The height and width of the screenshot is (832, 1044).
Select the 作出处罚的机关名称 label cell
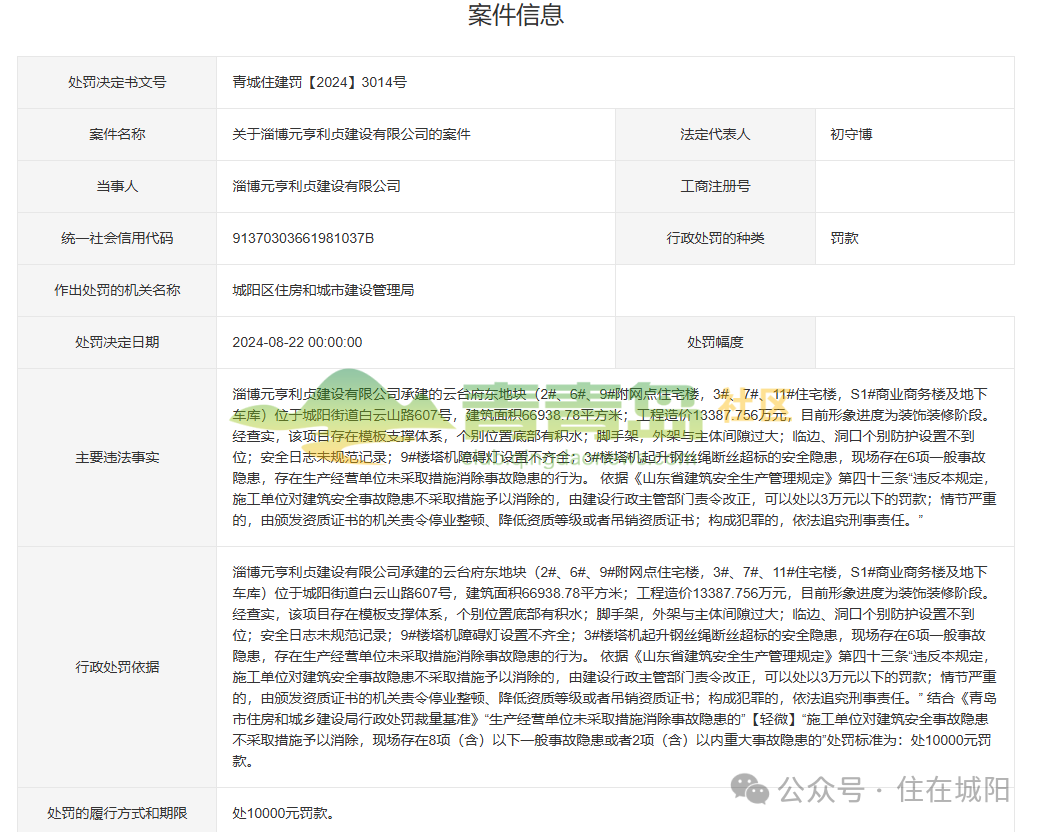point(117,290)
